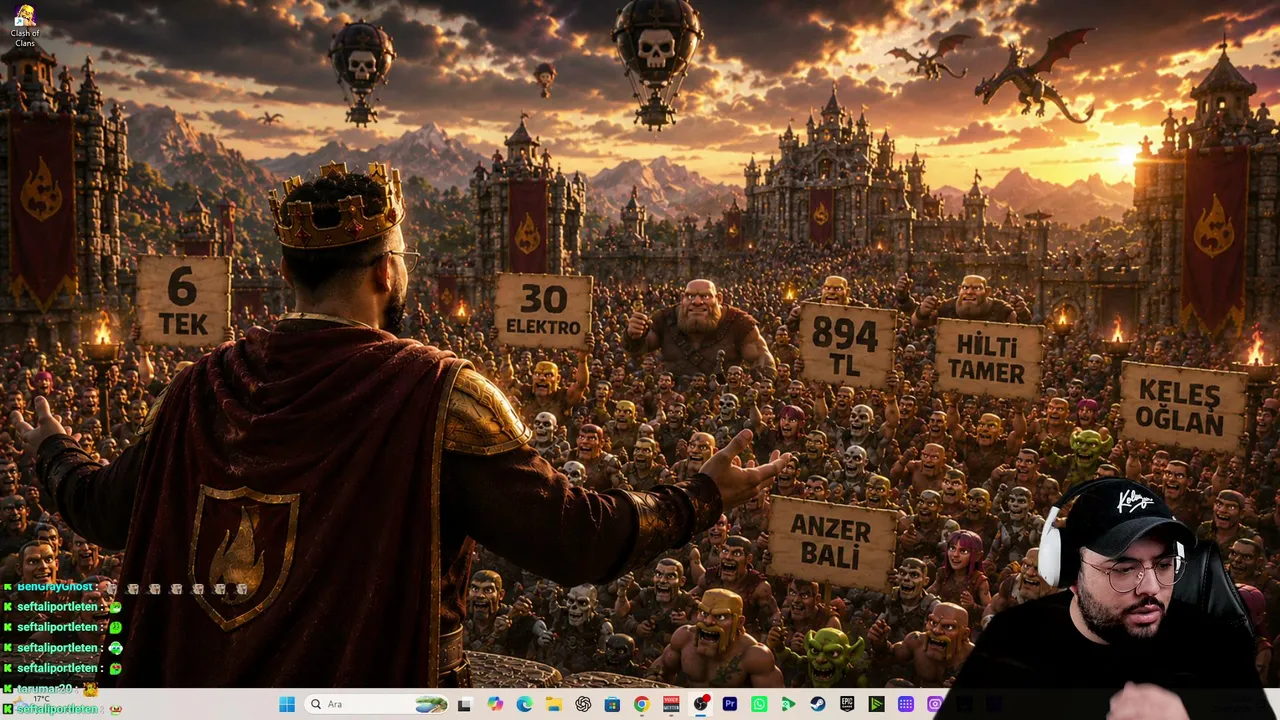Open the Voicemeeter taskbar icon

pyautogui.click(x=671, y=704)
